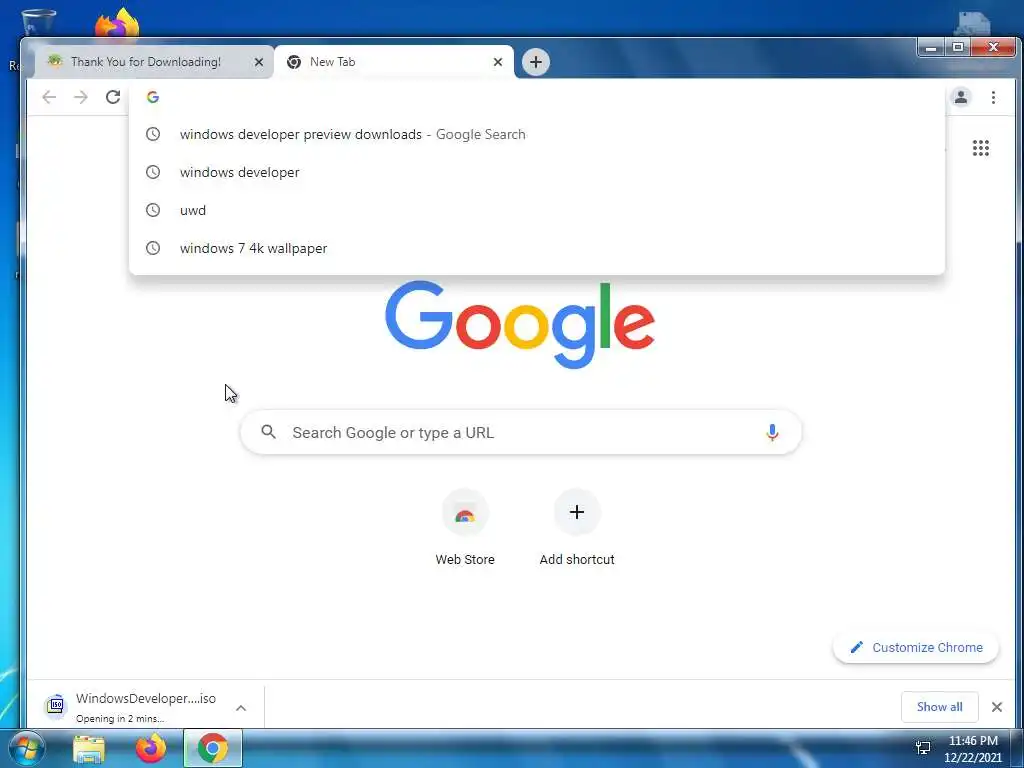Image resolution: width=1024 pixels, height=768 pixels.
Task: Open the Google apps grid
Action: [x=980, y=148]
